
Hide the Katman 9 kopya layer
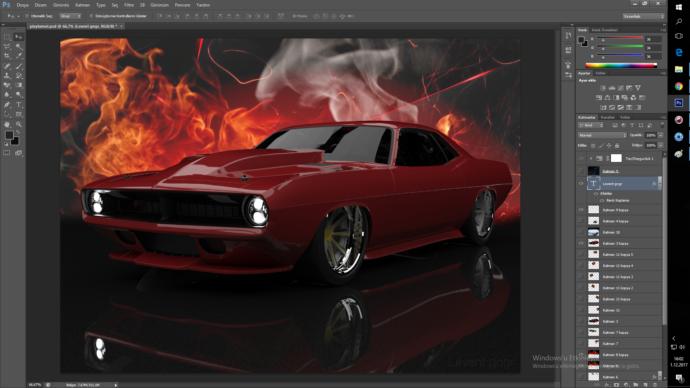581,210
